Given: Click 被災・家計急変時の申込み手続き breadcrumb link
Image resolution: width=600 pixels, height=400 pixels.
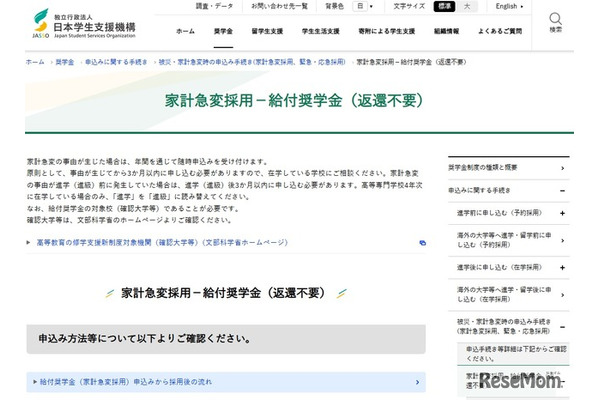Looking at the screenshot, I should 252,62.
